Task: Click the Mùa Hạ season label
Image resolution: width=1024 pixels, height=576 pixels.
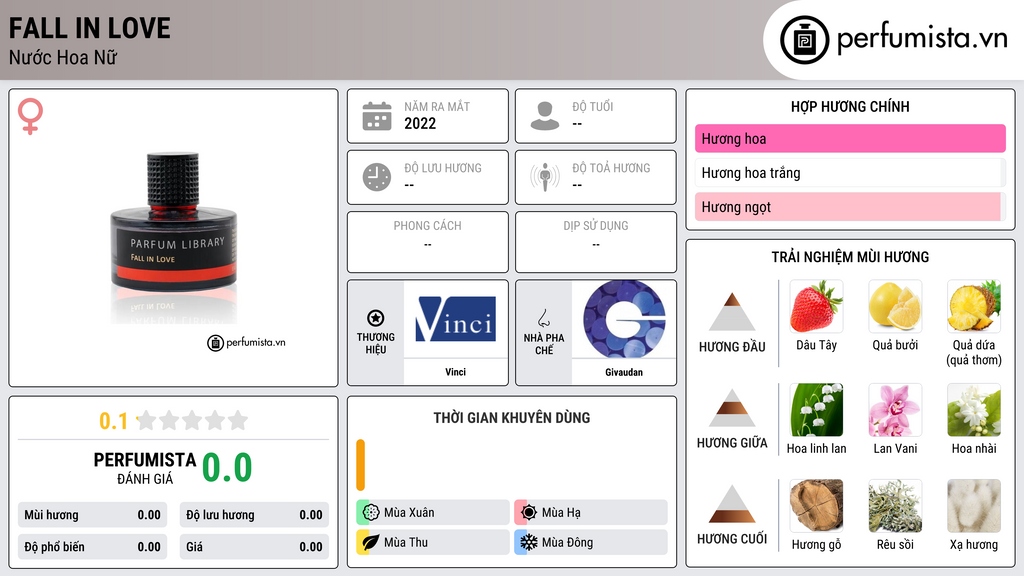Action: click(x=561, y=513)
